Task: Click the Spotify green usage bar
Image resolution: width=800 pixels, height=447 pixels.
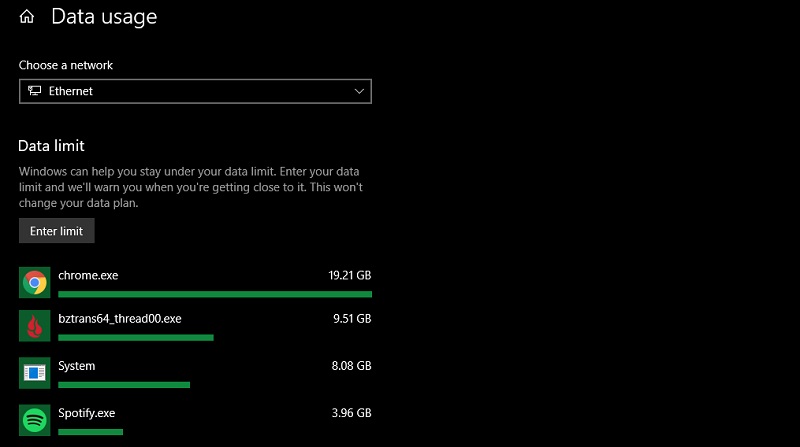Action: coord(91,431)
